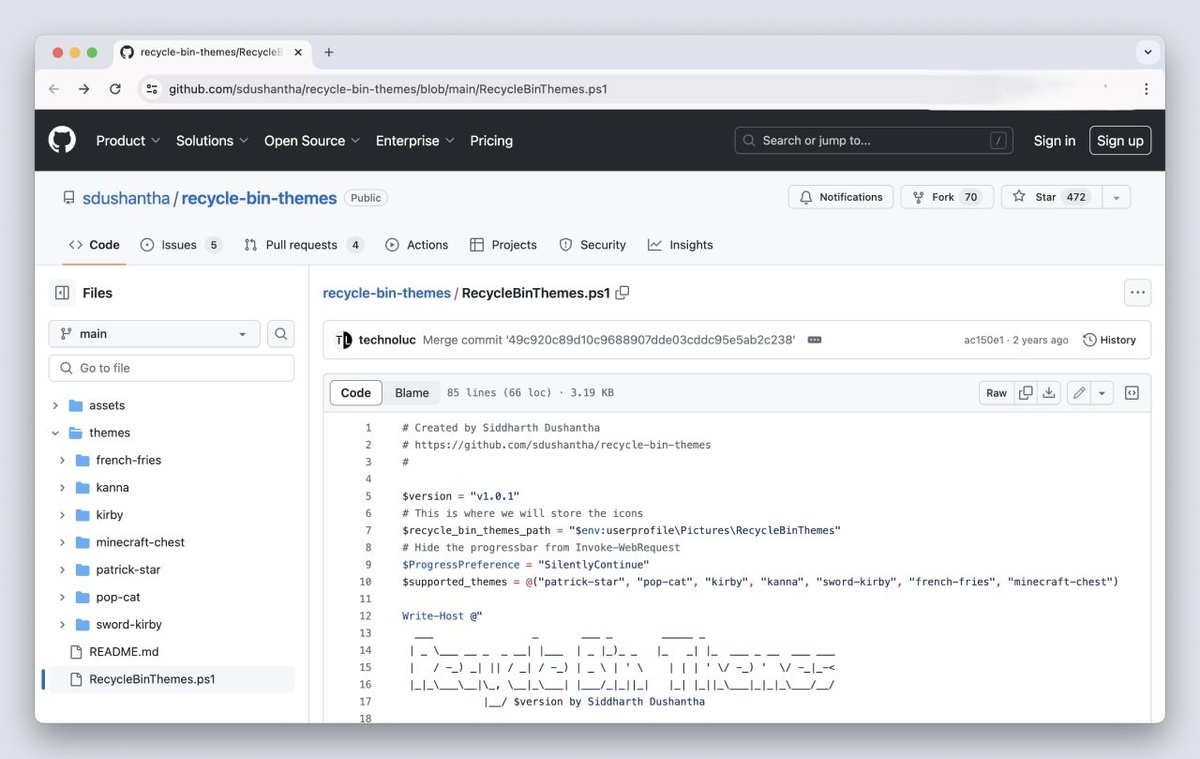Switch to the Blame view

412,393
